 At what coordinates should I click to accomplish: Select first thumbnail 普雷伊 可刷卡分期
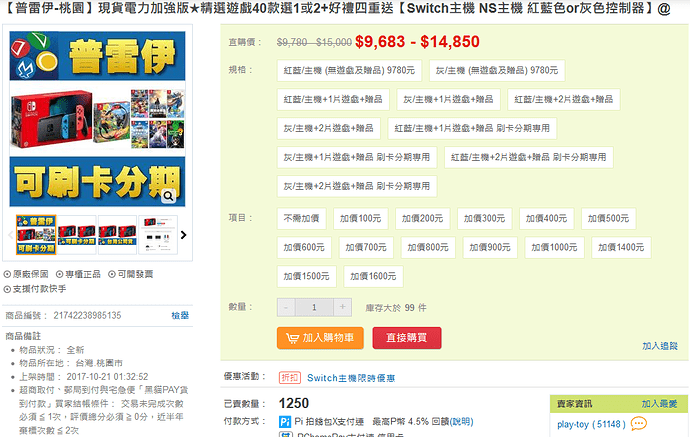click(x=36, y=235)
